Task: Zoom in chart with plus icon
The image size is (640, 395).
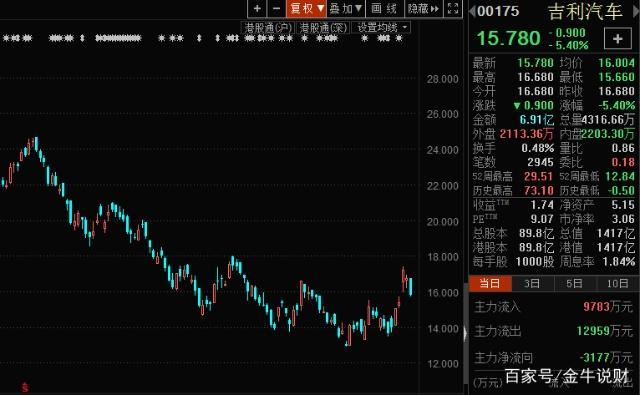Action: (x=257, y=9)
